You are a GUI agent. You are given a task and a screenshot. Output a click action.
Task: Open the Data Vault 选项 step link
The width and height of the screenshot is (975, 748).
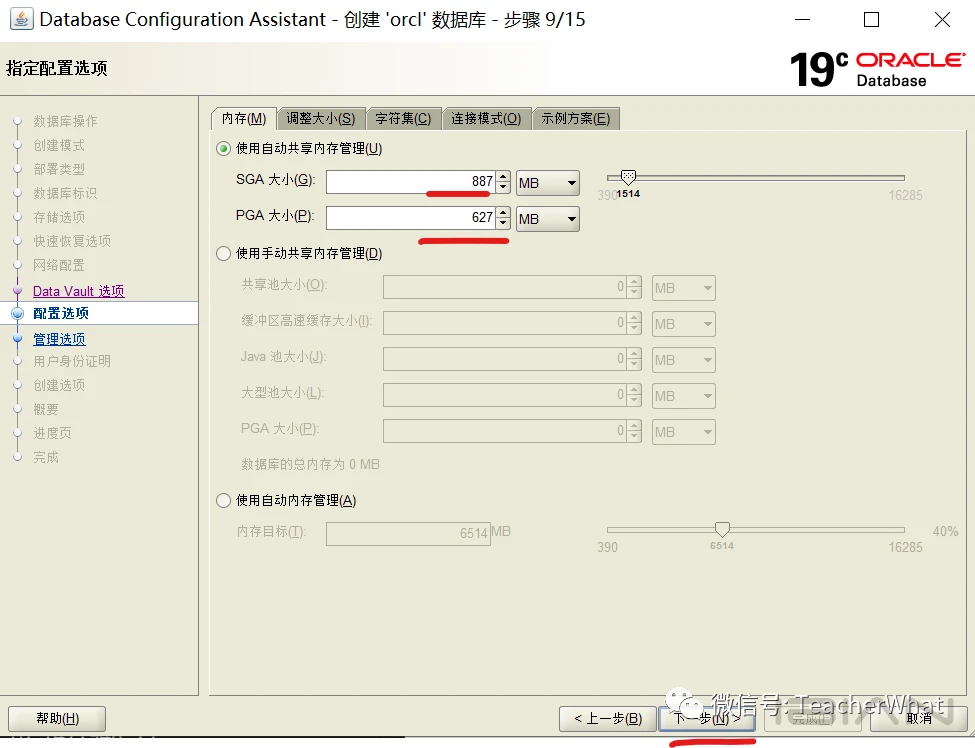[78, 291]
